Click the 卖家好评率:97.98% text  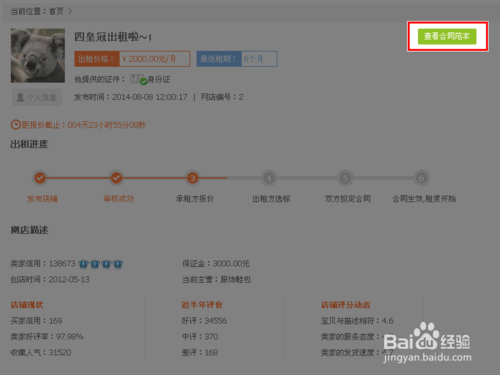[x=47, y=336]
